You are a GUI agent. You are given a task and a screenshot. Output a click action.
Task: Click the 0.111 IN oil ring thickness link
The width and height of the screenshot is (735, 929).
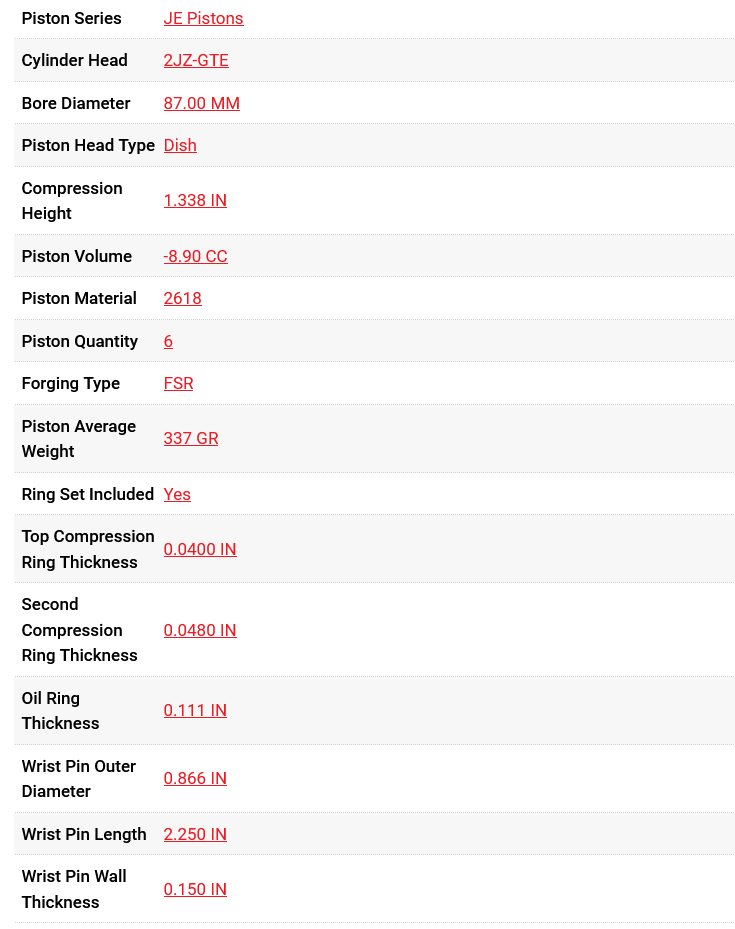pos(195,710)
